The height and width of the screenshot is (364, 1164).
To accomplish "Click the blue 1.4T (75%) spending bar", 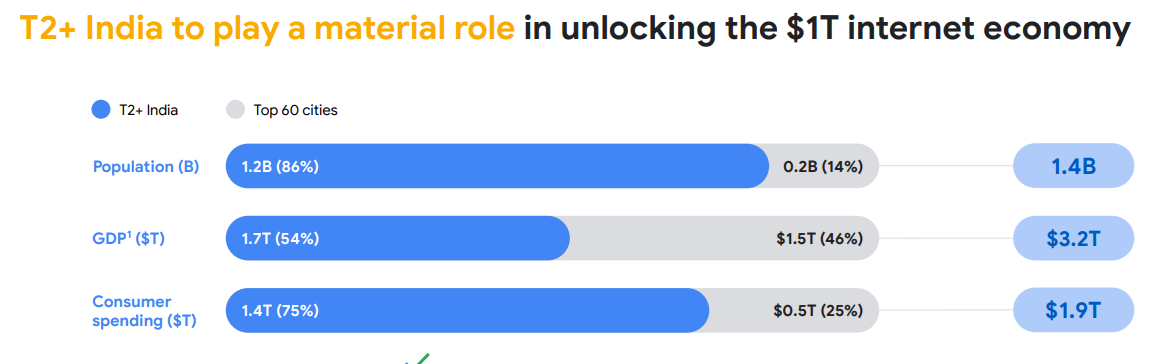I will pyautogui.click(x=468, y=311).
